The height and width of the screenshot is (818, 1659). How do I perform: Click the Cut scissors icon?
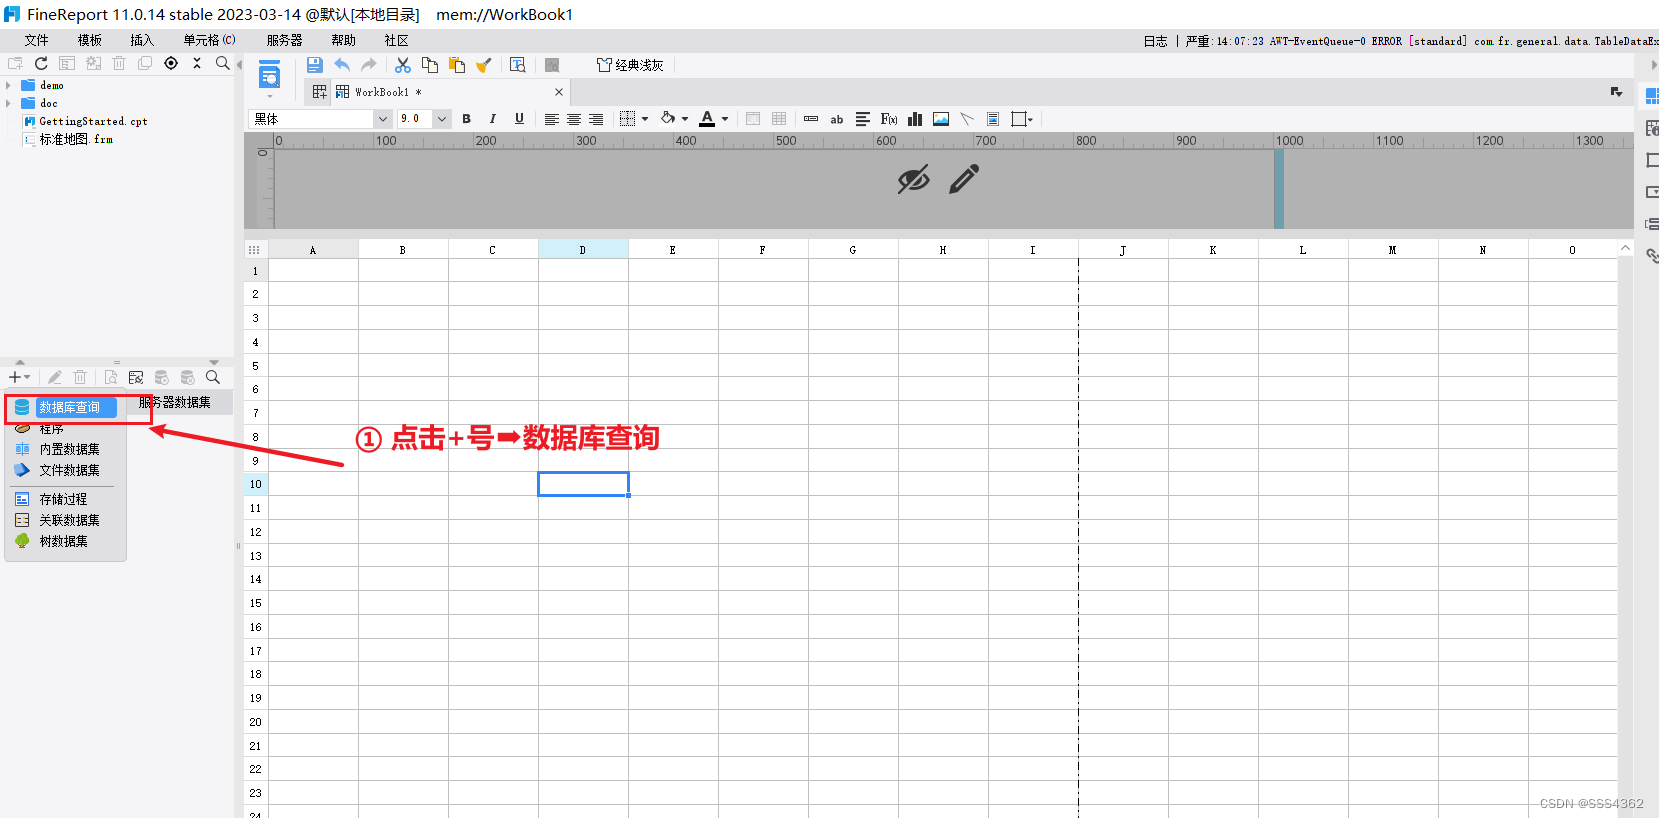click(x=403, y=65)
